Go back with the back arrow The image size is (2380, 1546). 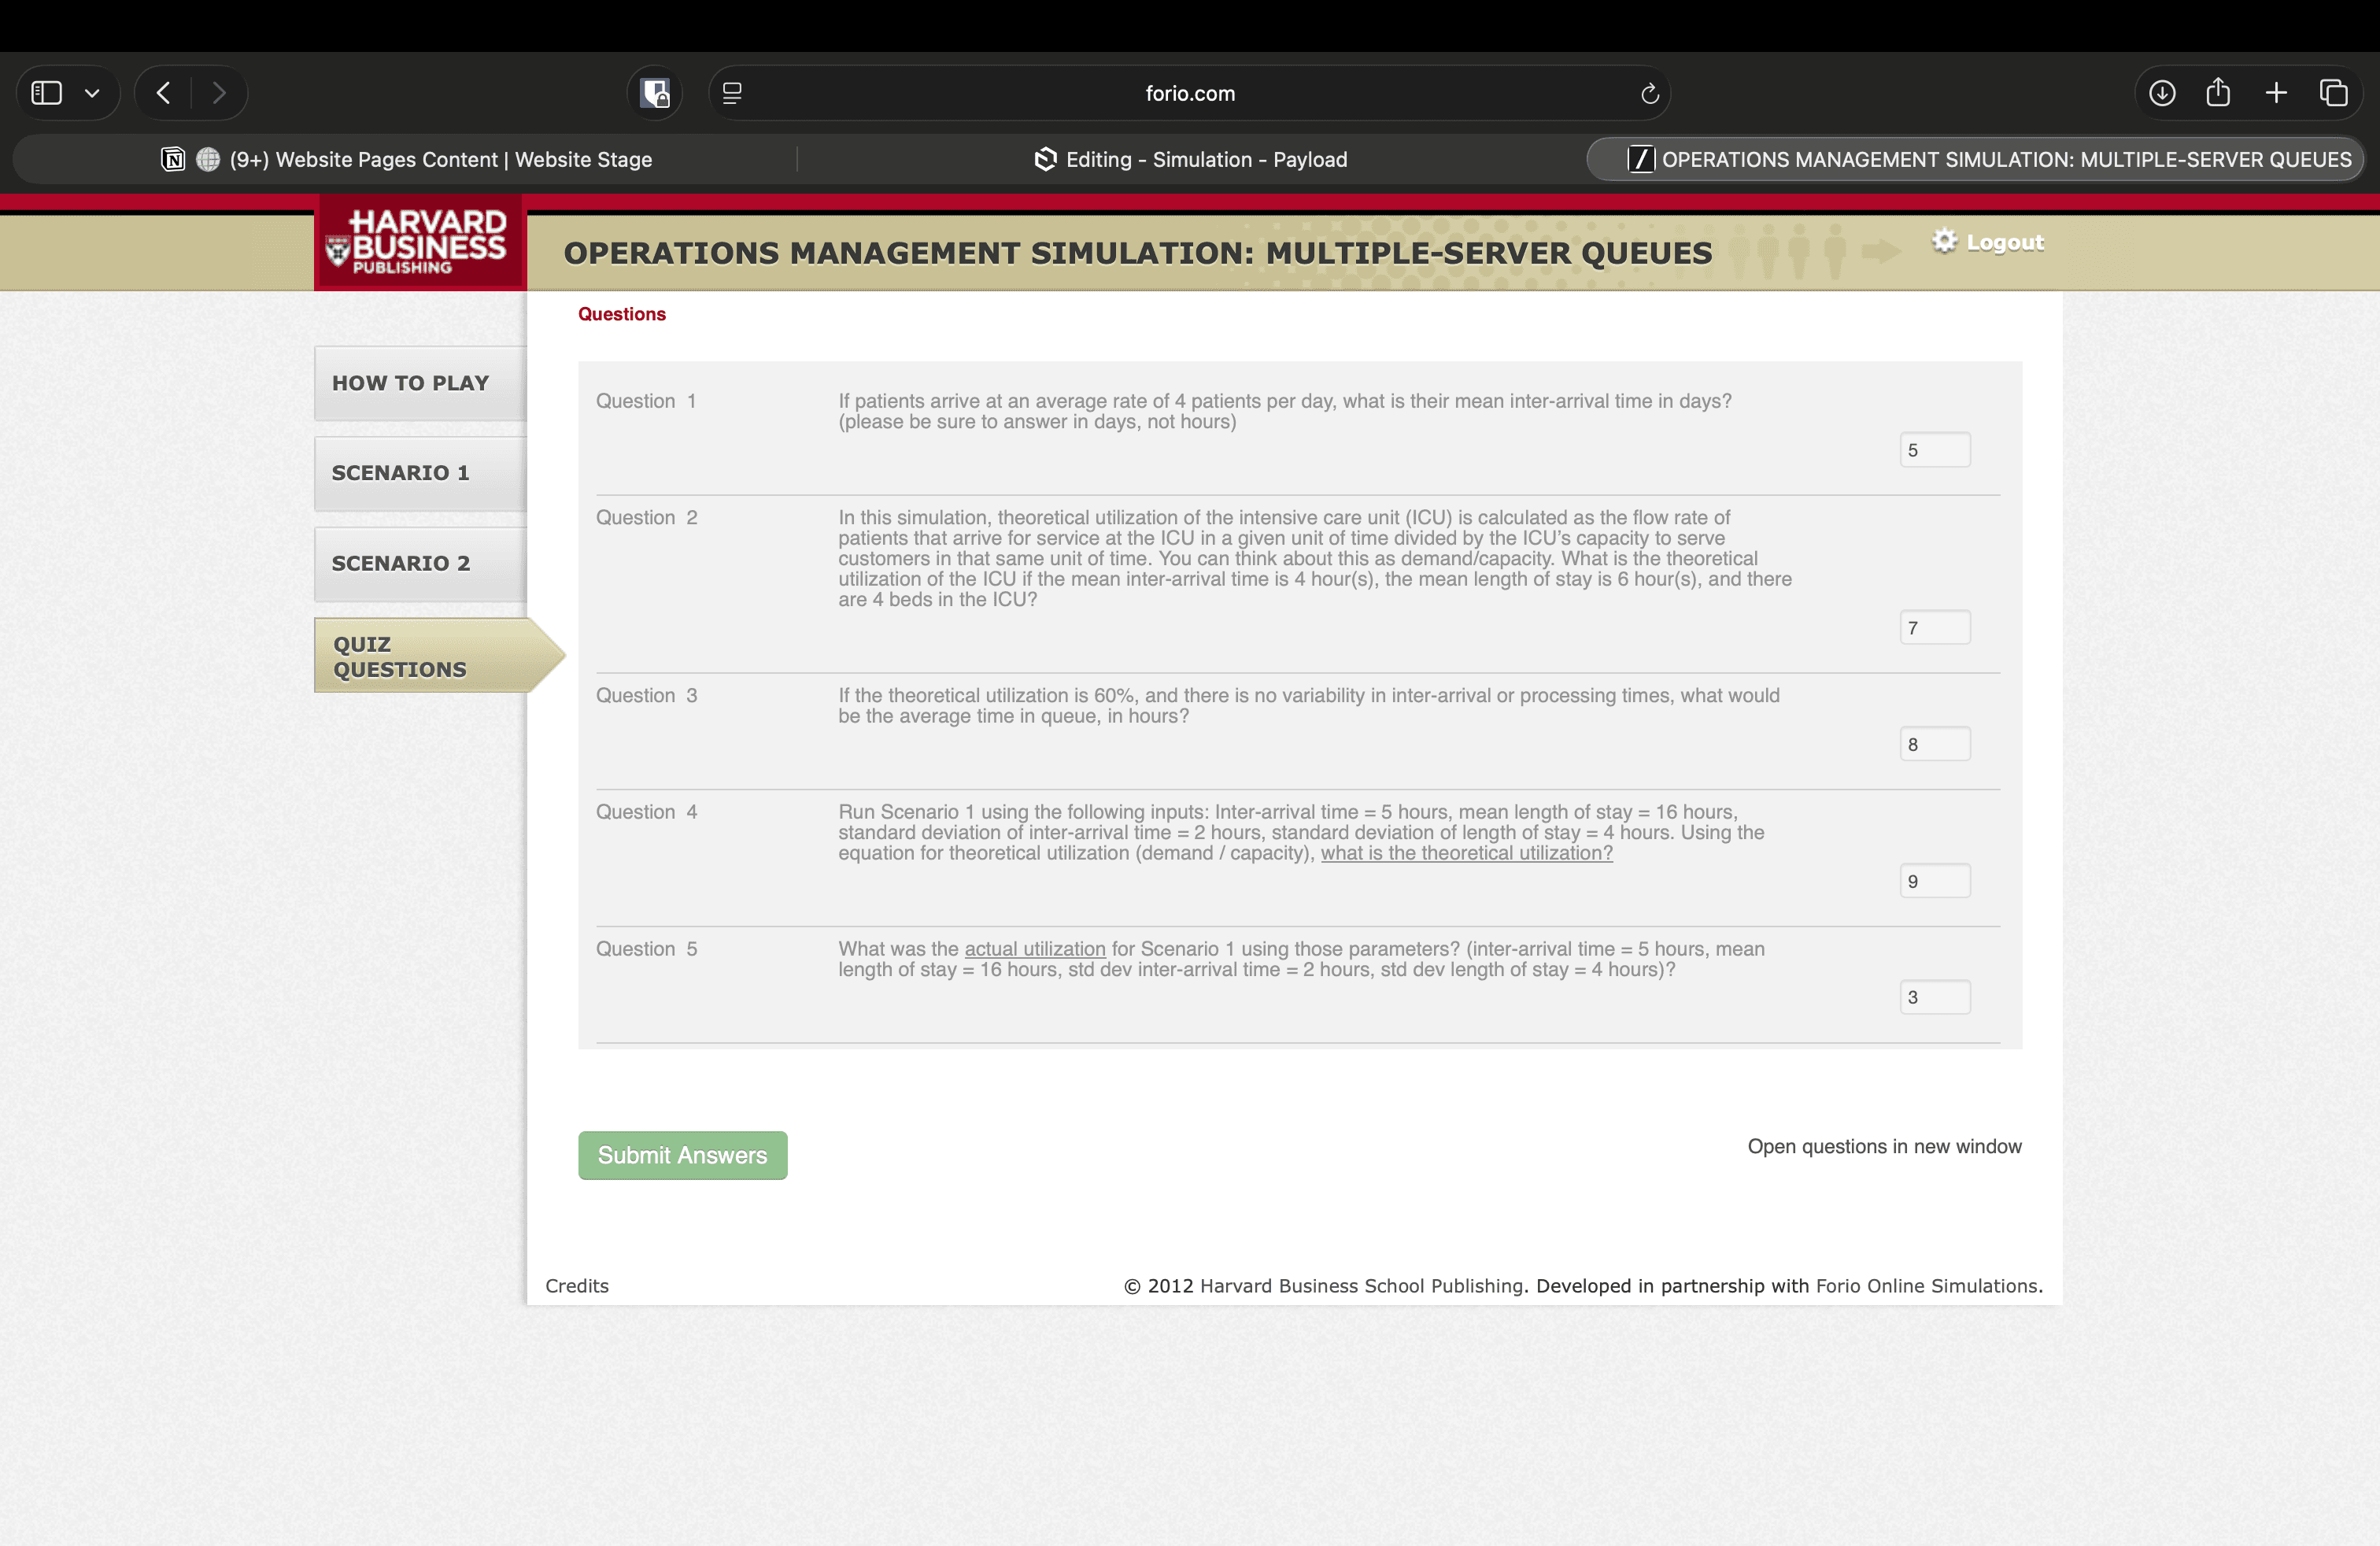coord(164,93)
